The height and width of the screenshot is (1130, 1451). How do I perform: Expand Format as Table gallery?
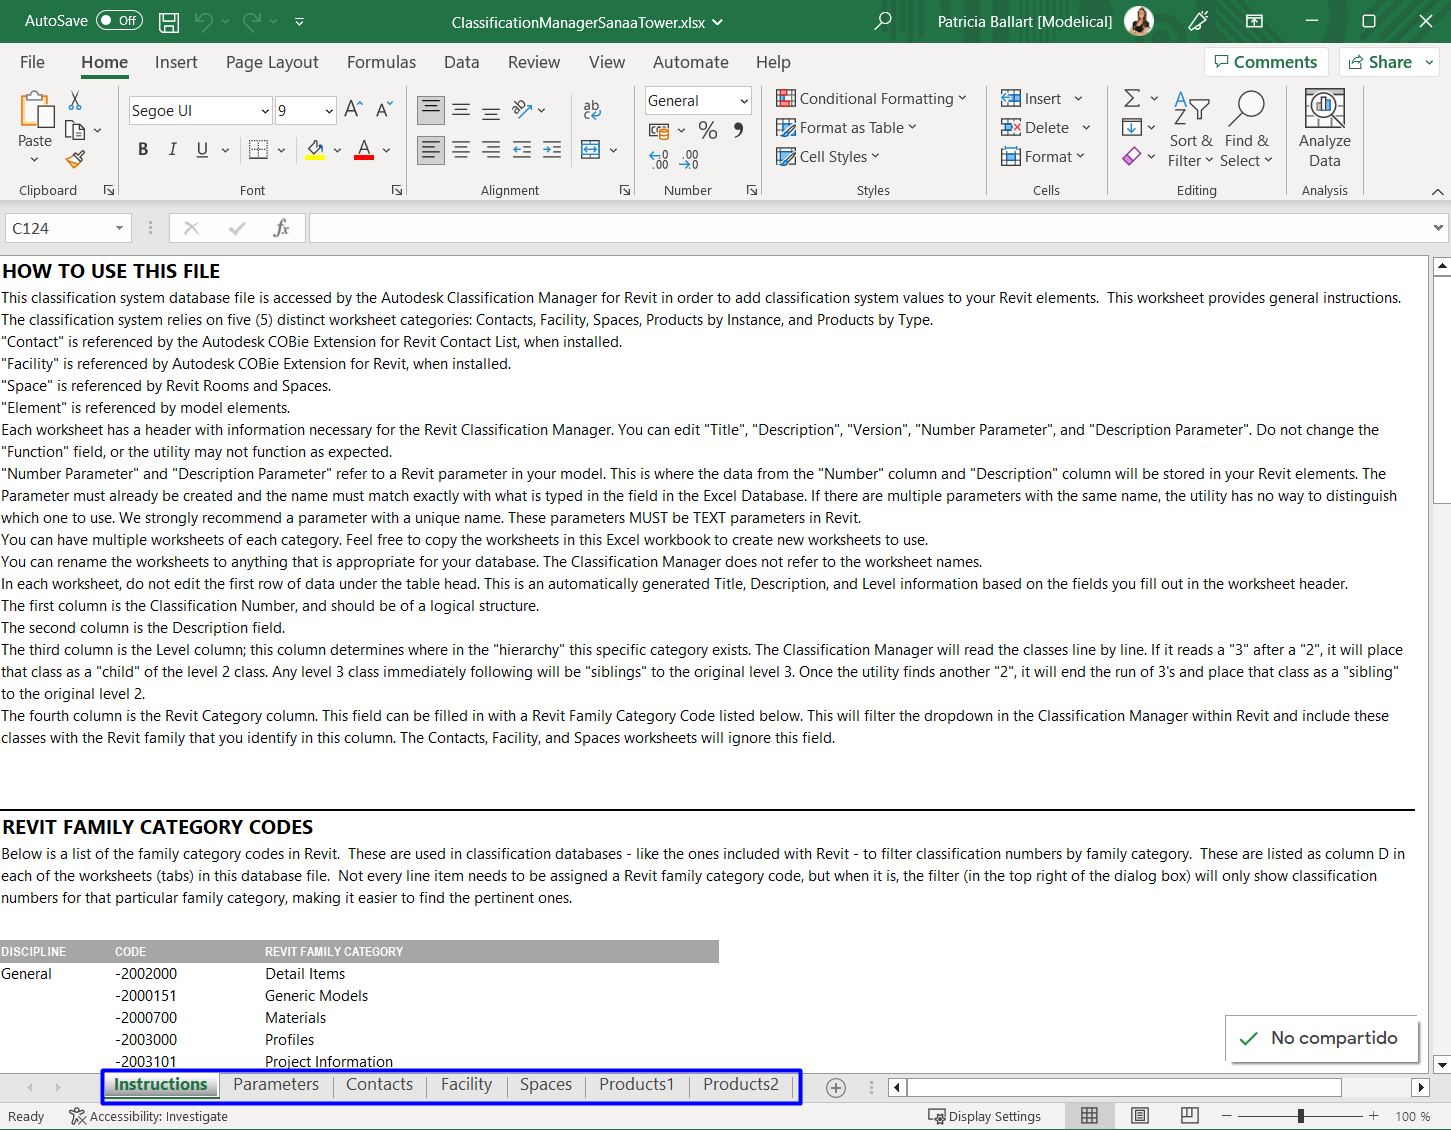pyautogui.click(x=846, y=127)
